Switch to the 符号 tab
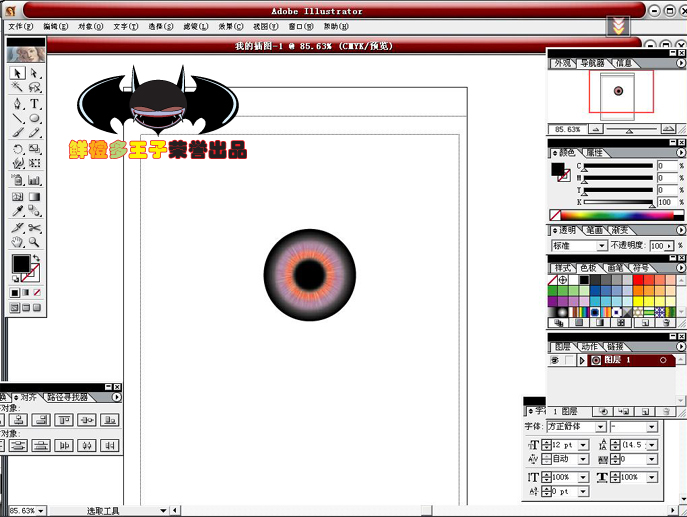 [641, 268]
